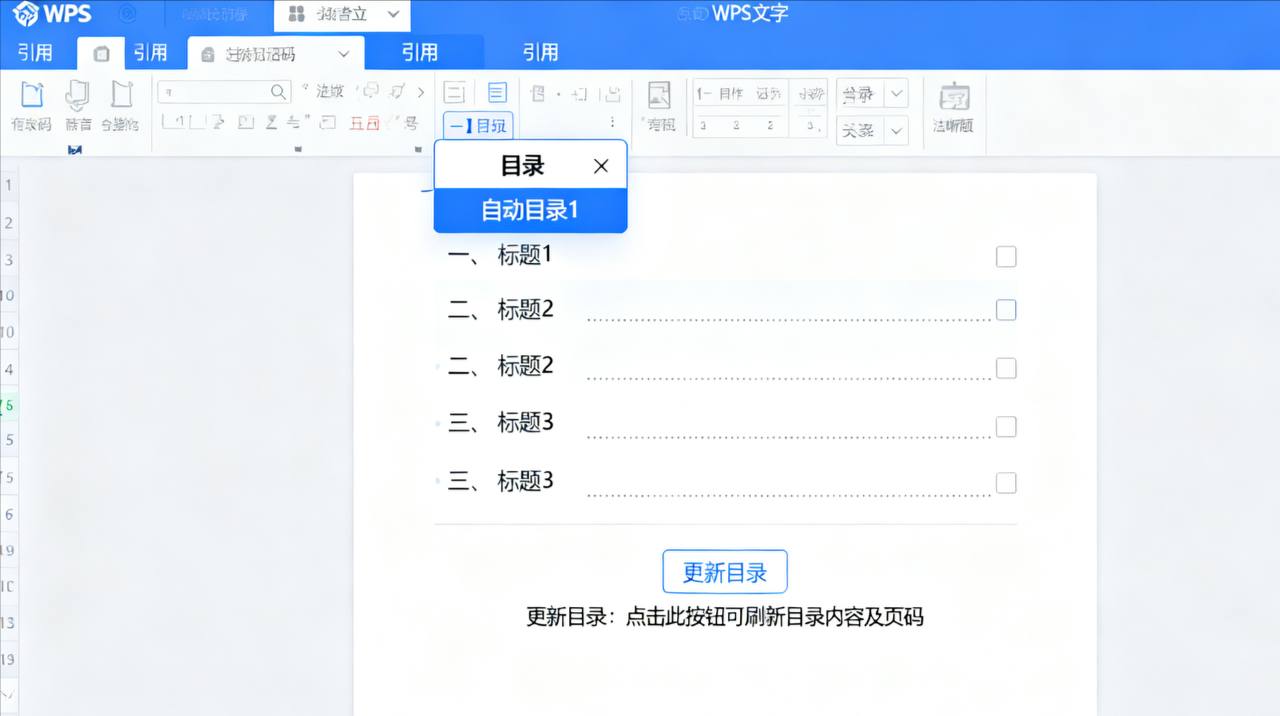This screenshot has height=716, width=1280.
Task: Open the upper dropdown with chevron near ribbon right
Action: [895, 93]
